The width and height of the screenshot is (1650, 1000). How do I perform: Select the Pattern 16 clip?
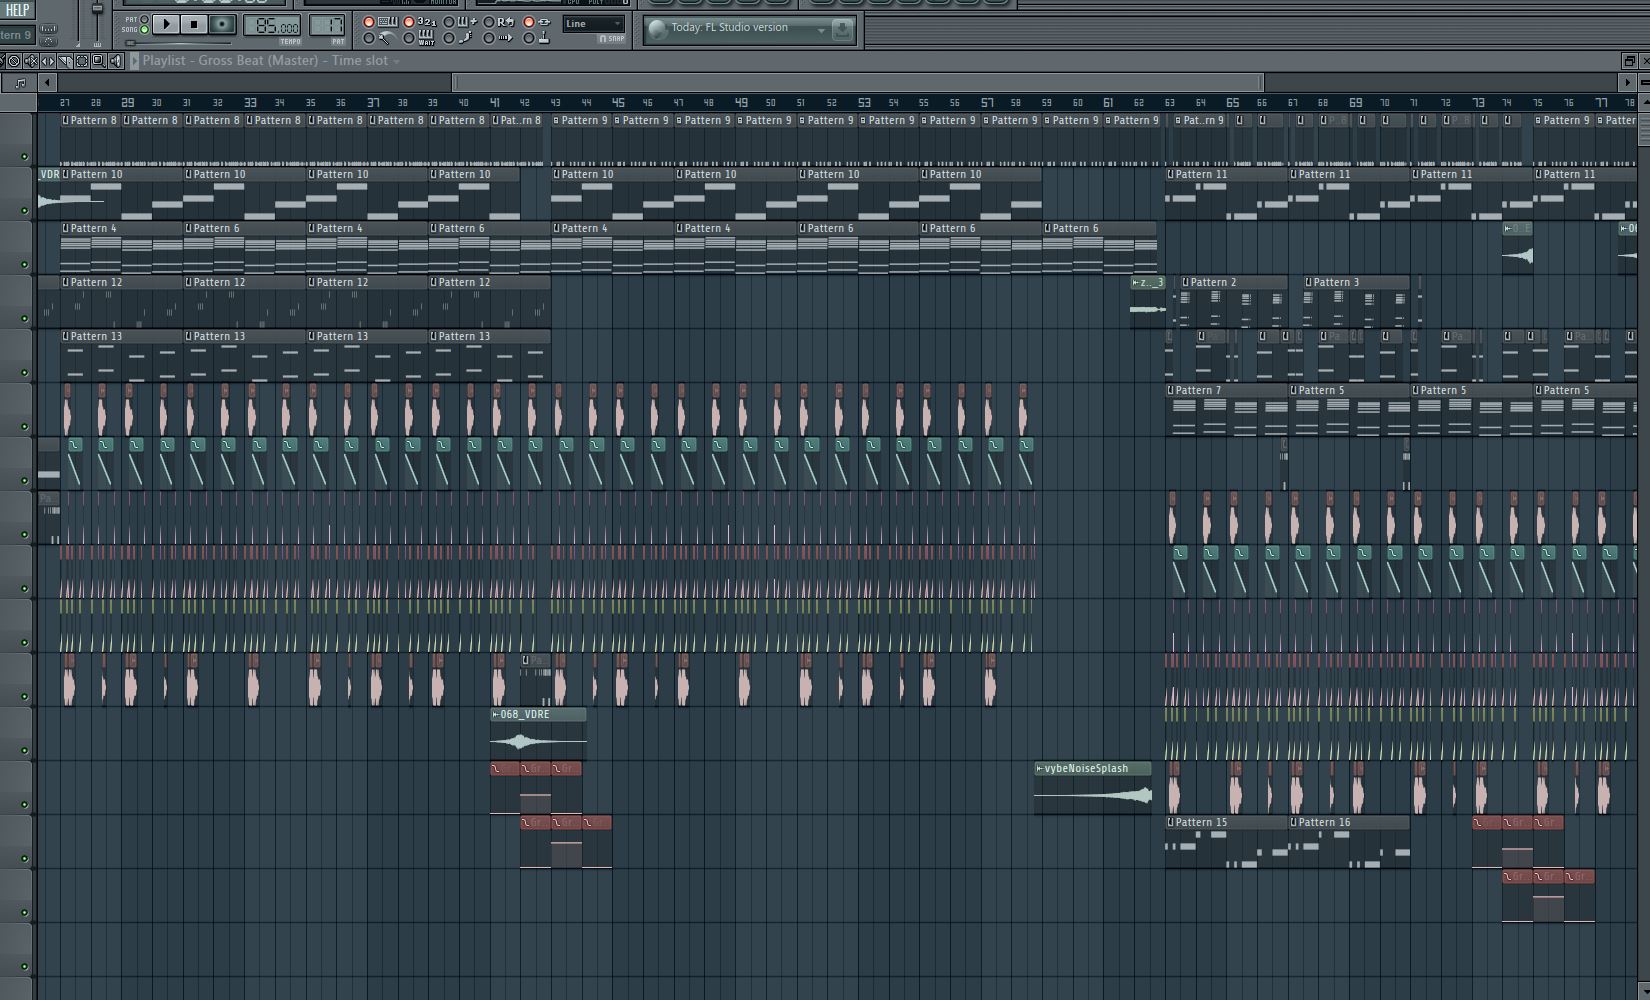(x=1349, y=842)
